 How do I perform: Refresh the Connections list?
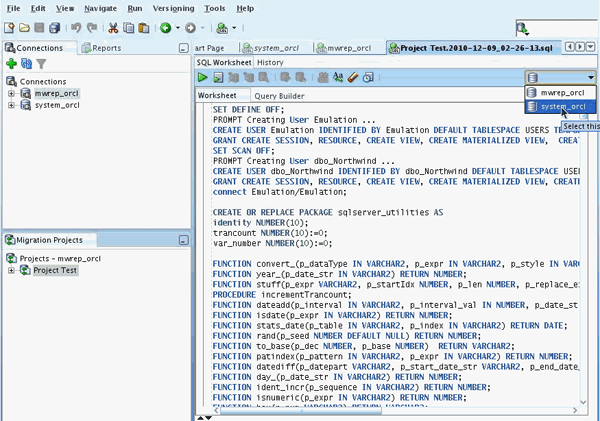(26, 63)
